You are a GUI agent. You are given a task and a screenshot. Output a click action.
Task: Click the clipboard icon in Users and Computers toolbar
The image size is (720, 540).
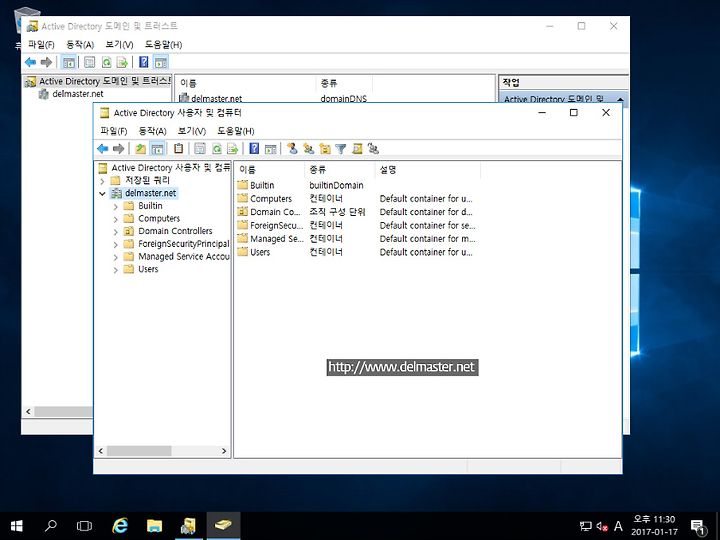tap(179, 149)
